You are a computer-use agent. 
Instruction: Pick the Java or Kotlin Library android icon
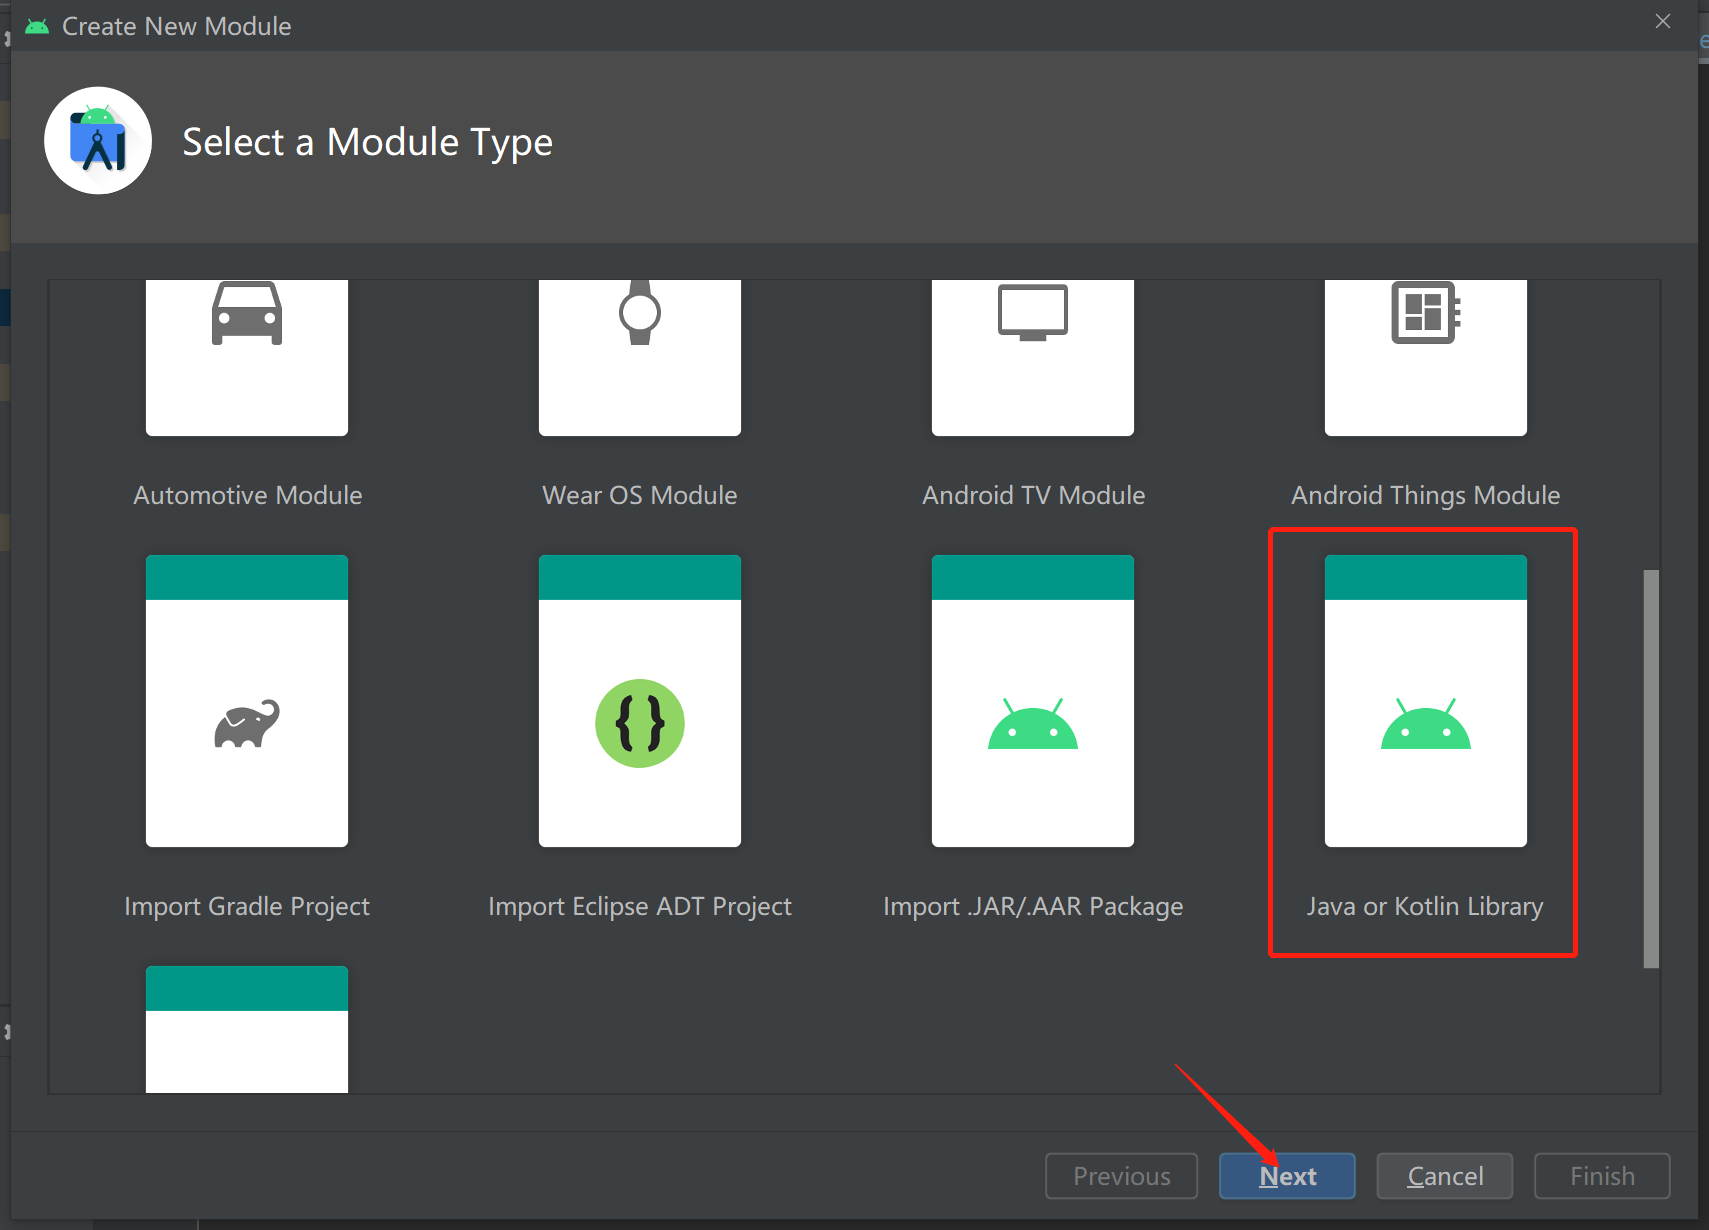1426,723
